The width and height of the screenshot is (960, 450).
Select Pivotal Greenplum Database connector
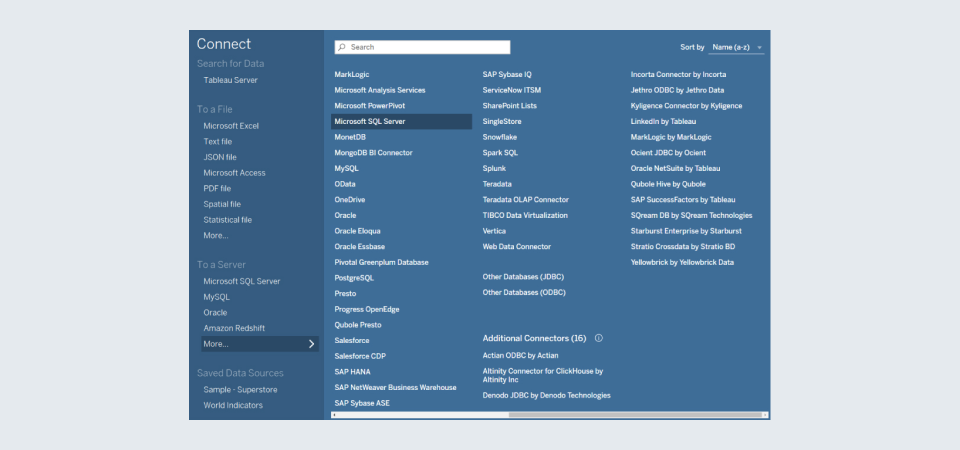tap(381, 263)
